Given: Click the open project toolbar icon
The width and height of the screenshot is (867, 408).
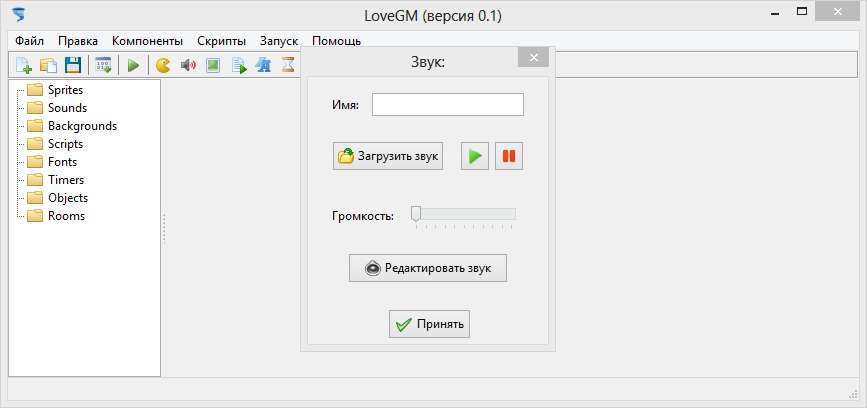Looking at the screenshot, I should [x=48, y=65].
